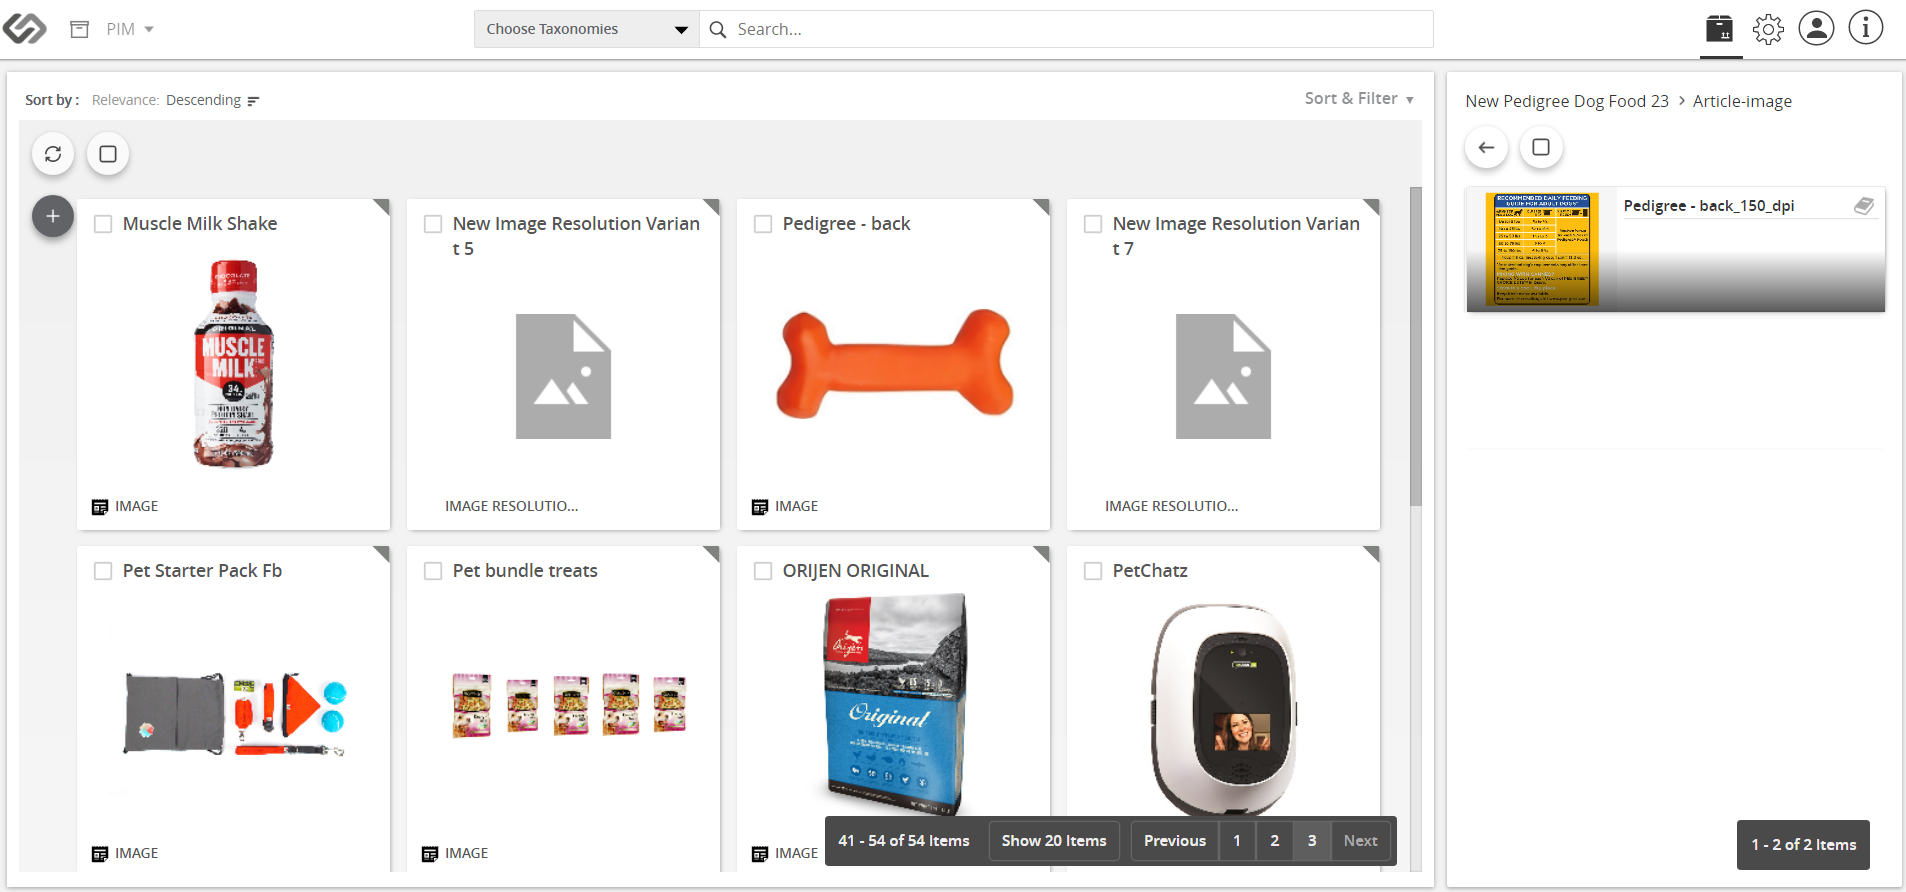Open the basket icon in header

(x=1720, y=29)
